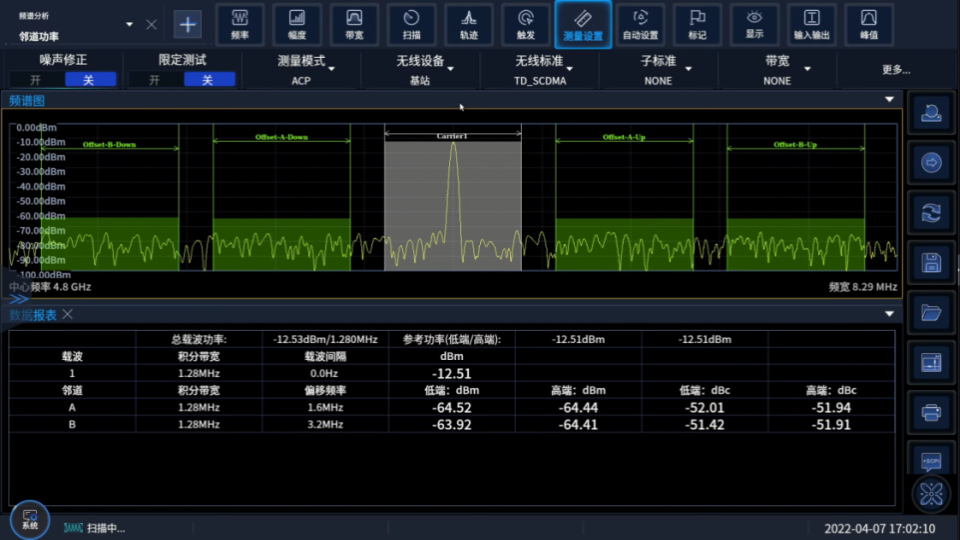960x540 pixels.
Task: Select the 幅度 (Amplitude) toolbar icon
Action: 297,24
